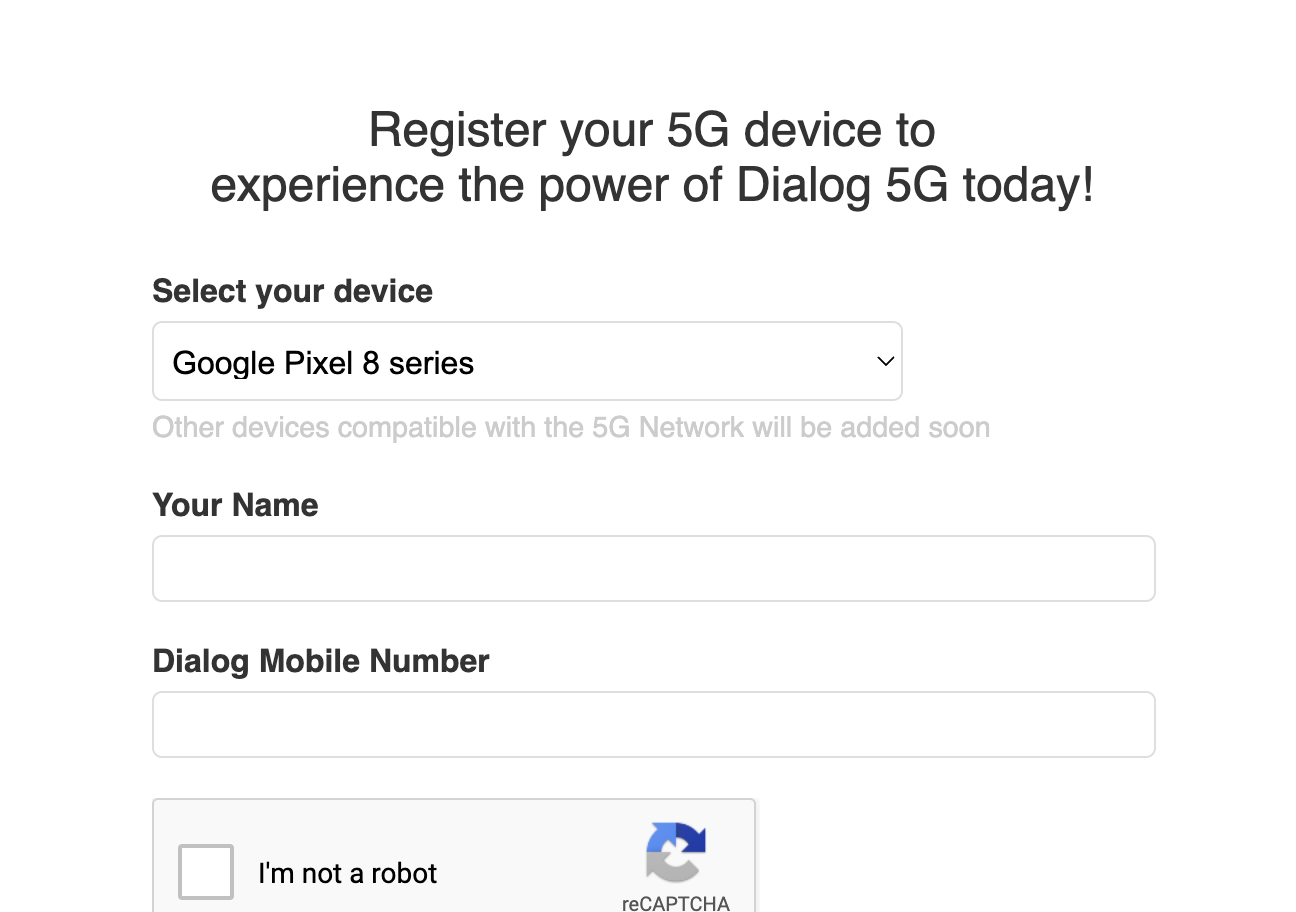Click the "experience the power of Dialog 5G" heading line

click(579, 186)
